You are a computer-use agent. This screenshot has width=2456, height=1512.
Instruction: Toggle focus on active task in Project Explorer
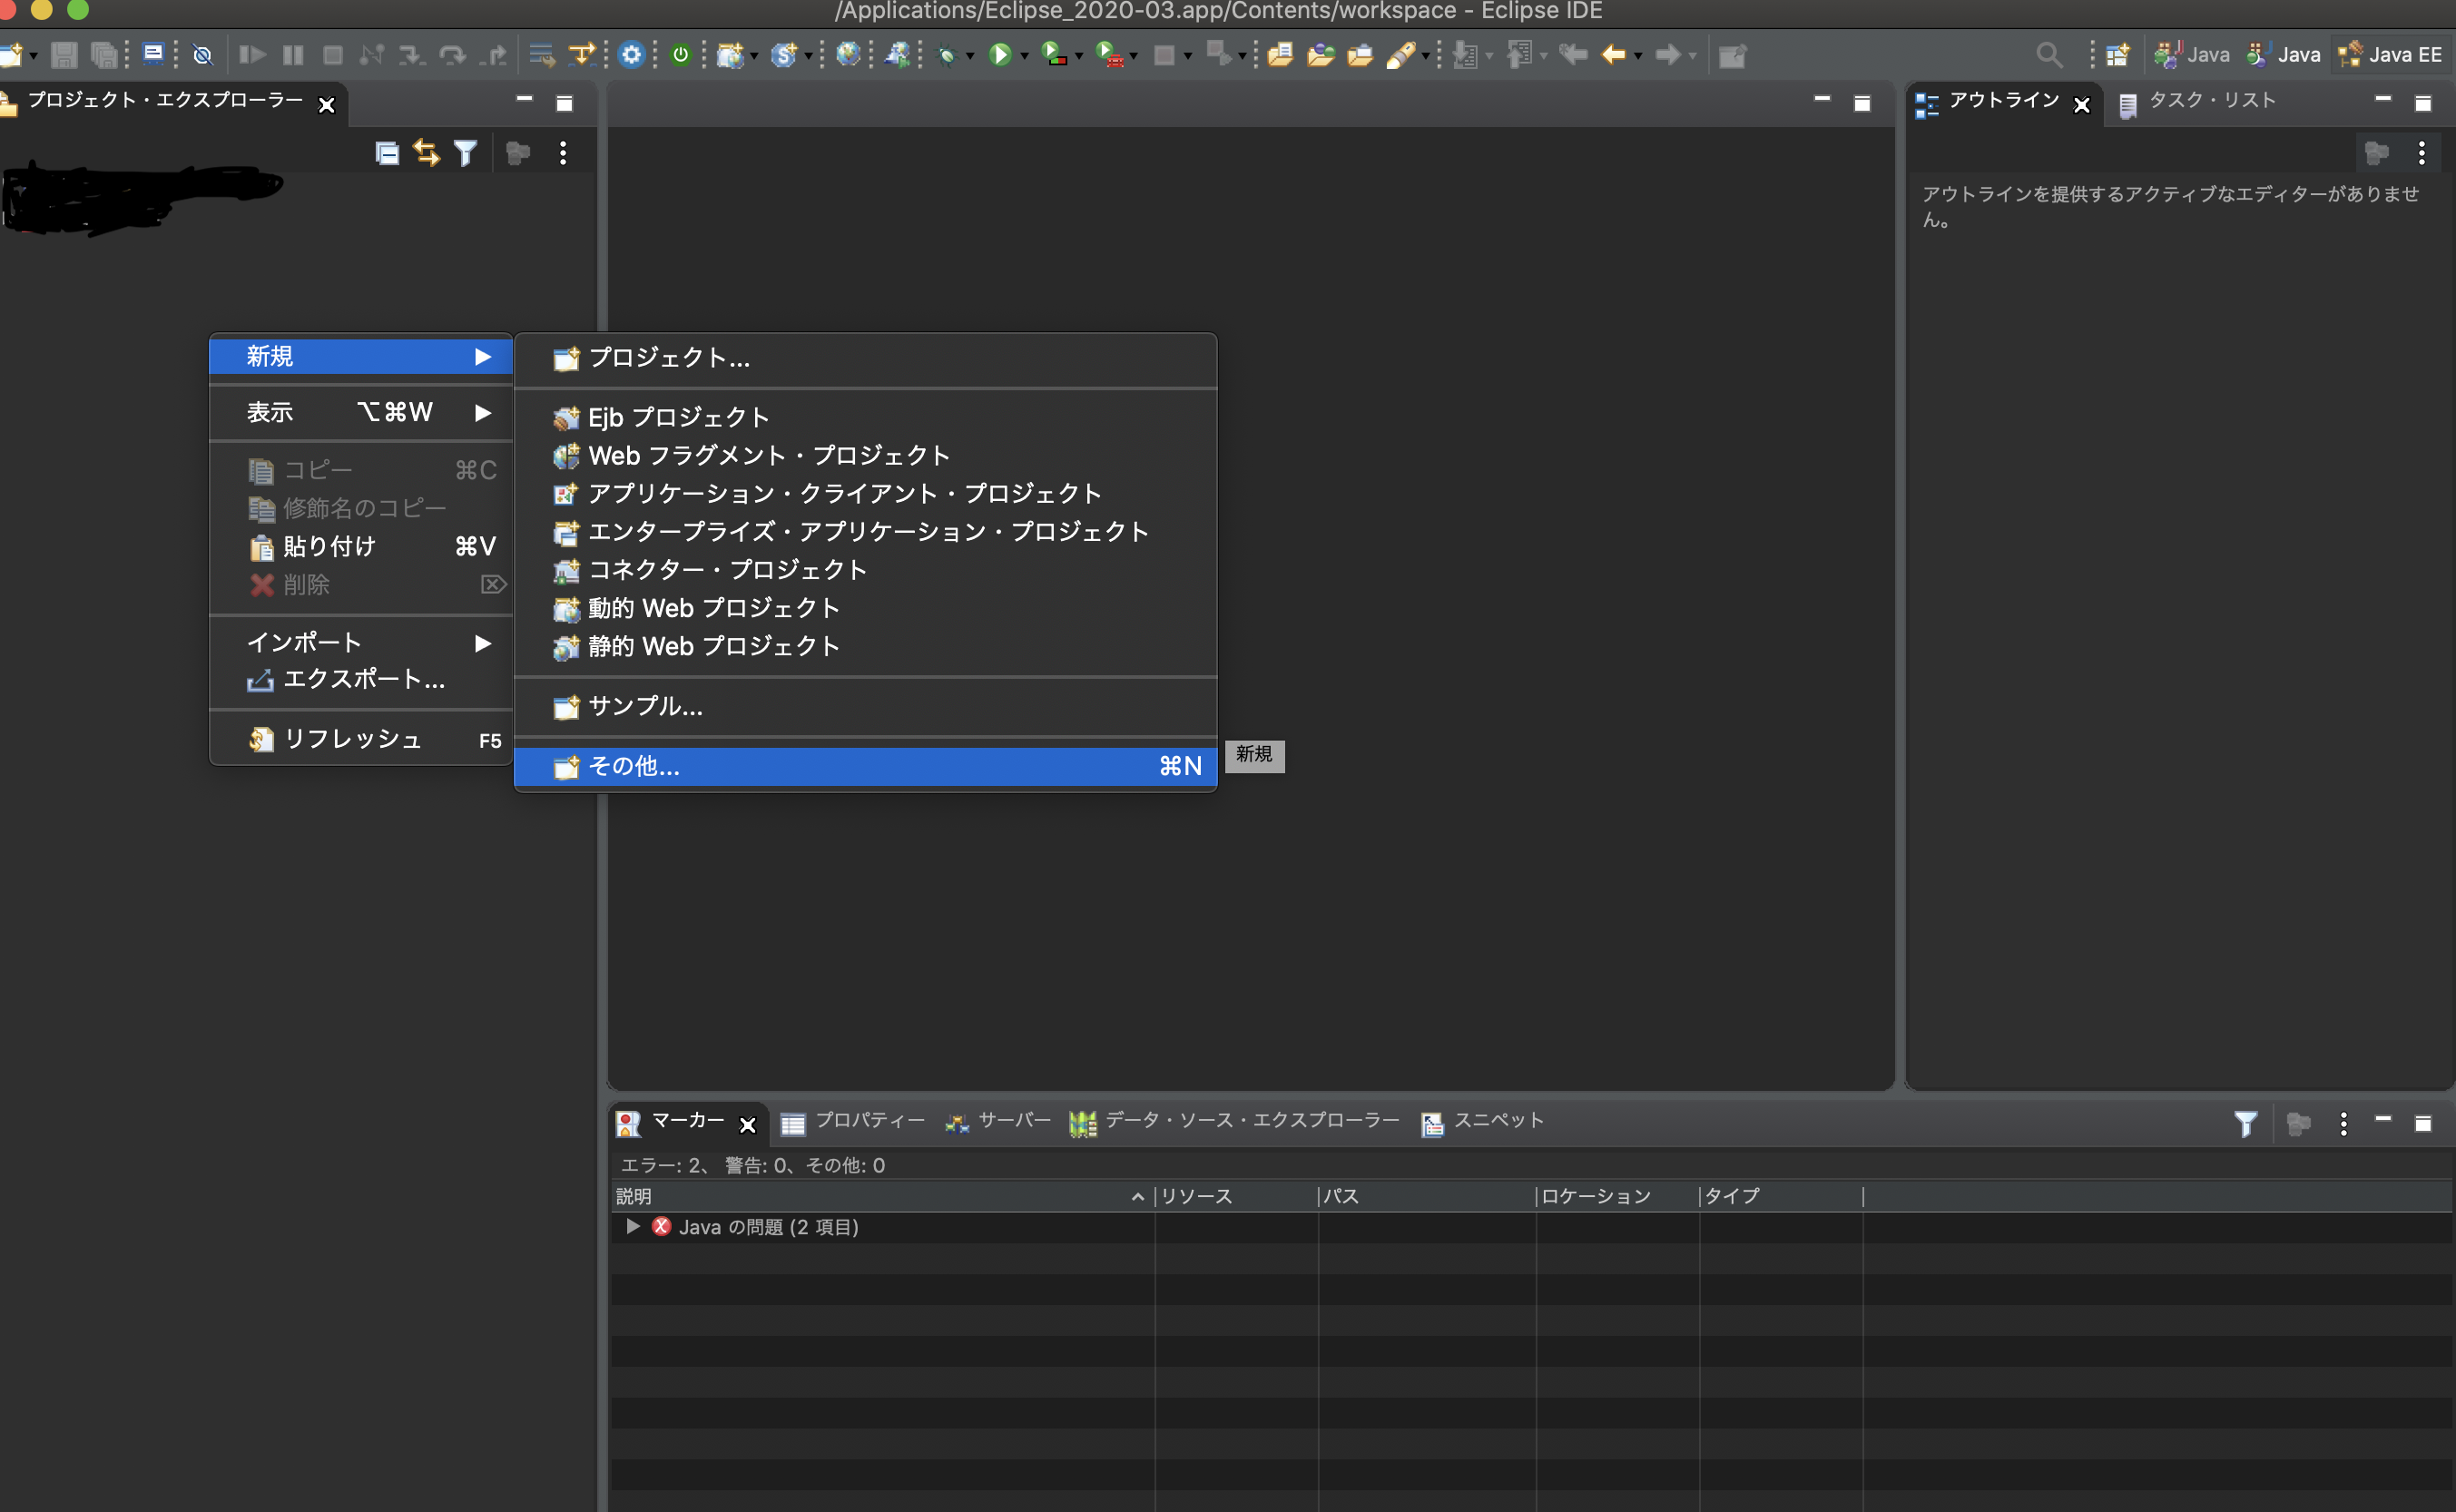pos(517,153)
